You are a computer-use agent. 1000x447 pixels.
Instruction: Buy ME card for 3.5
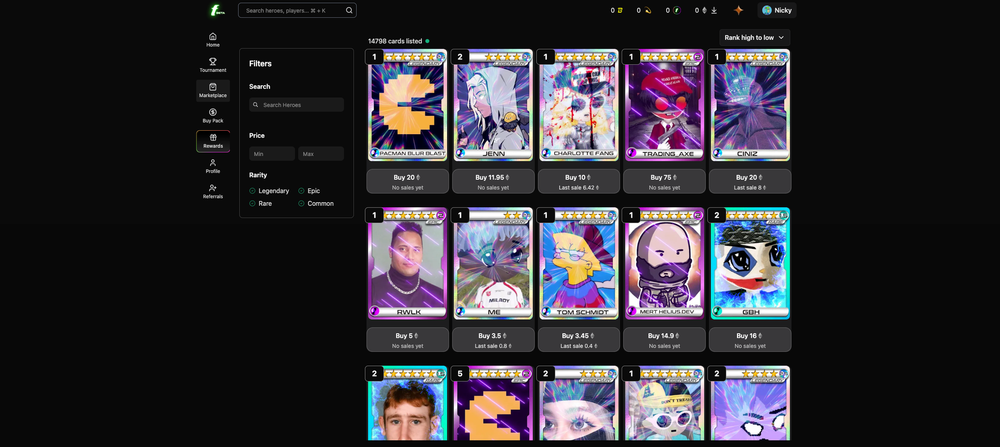click(x=493, y=339)
